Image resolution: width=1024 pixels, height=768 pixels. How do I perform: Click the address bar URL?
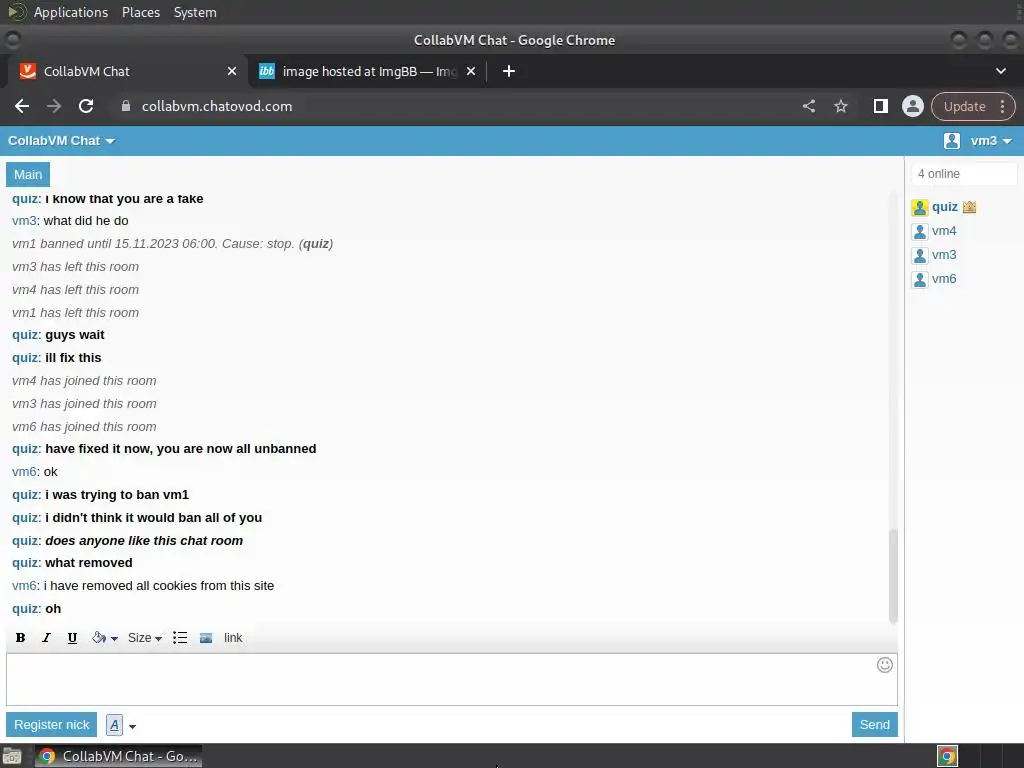tap(217, 106)
